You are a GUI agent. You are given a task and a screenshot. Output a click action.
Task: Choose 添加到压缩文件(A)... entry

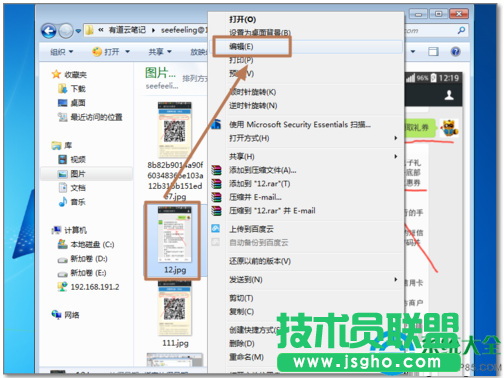point(262,170)
